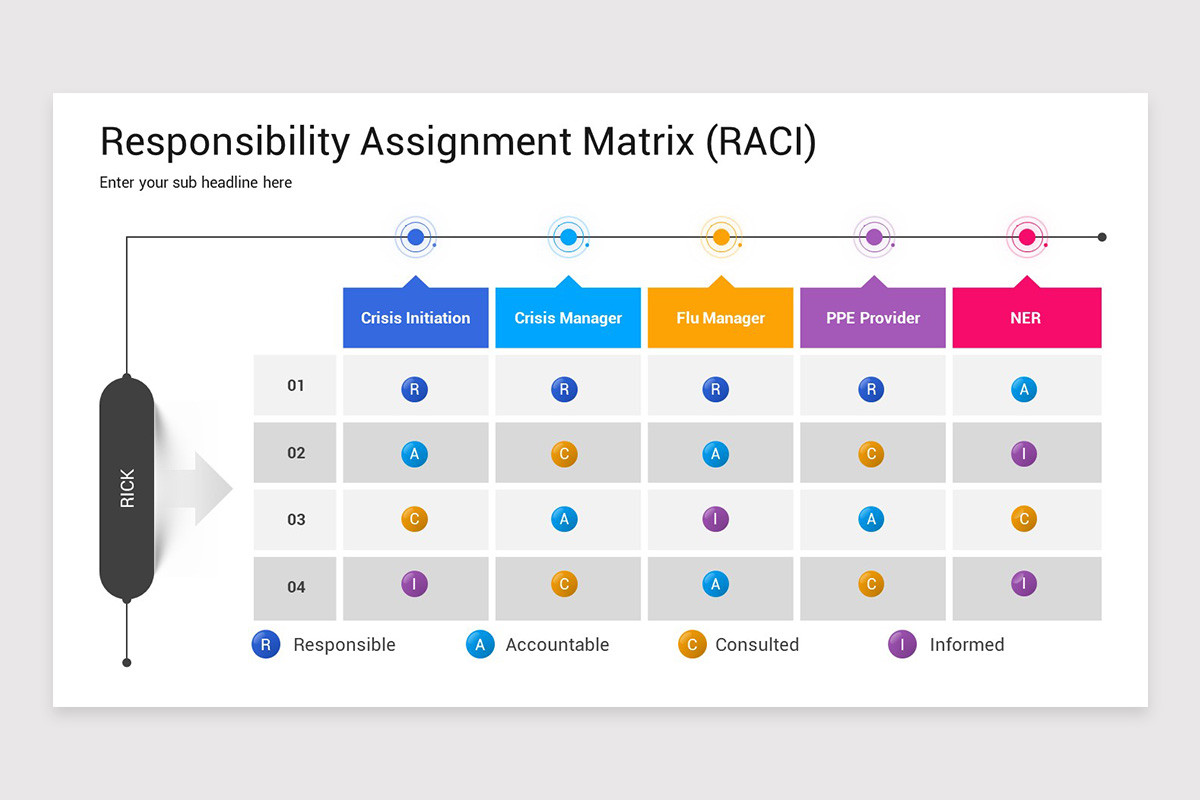This screenshot has height=800, width=1200.
Task: Click the NER column header
Action: 1027,318
